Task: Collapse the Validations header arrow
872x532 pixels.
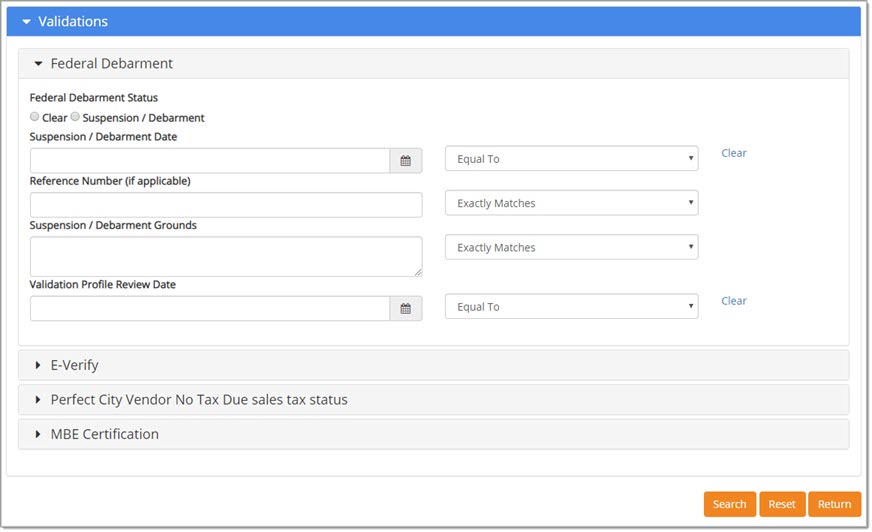Action: (x=26, y=22)
